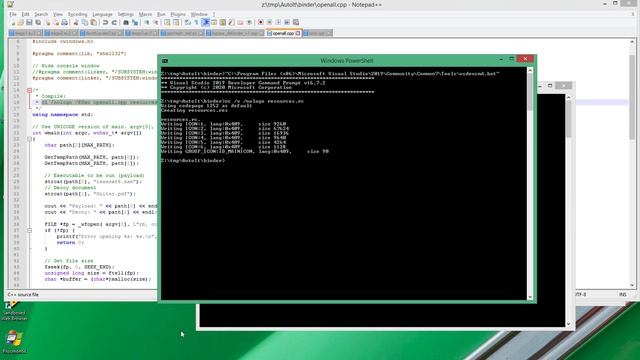Click the Close document toolbar icon

pyautogui.click(x=48, y=22)
